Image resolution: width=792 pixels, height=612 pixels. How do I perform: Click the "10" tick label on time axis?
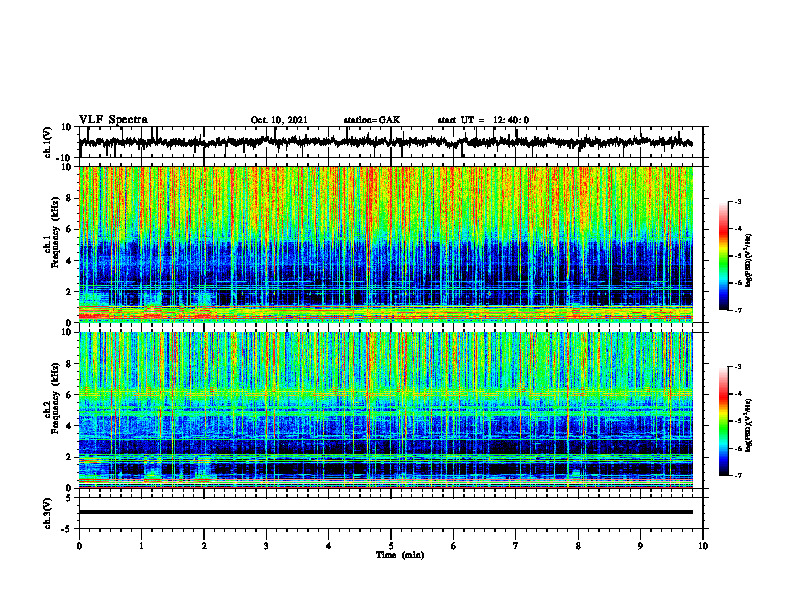tap(703, 546)
